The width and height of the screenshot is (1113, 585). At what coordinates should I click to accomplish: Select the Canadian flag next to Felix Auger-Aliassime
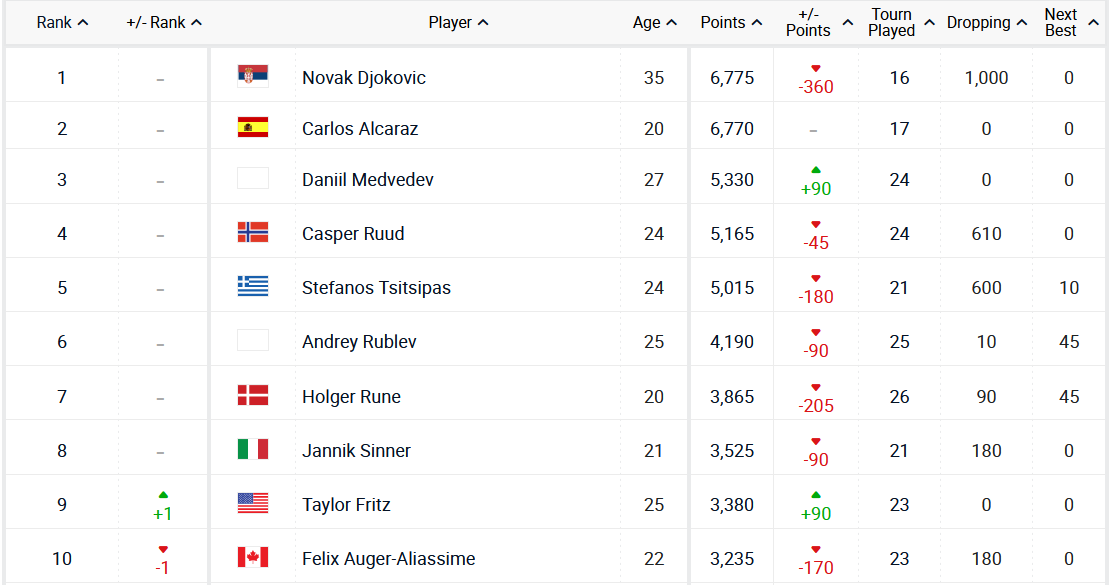[253, 556]
